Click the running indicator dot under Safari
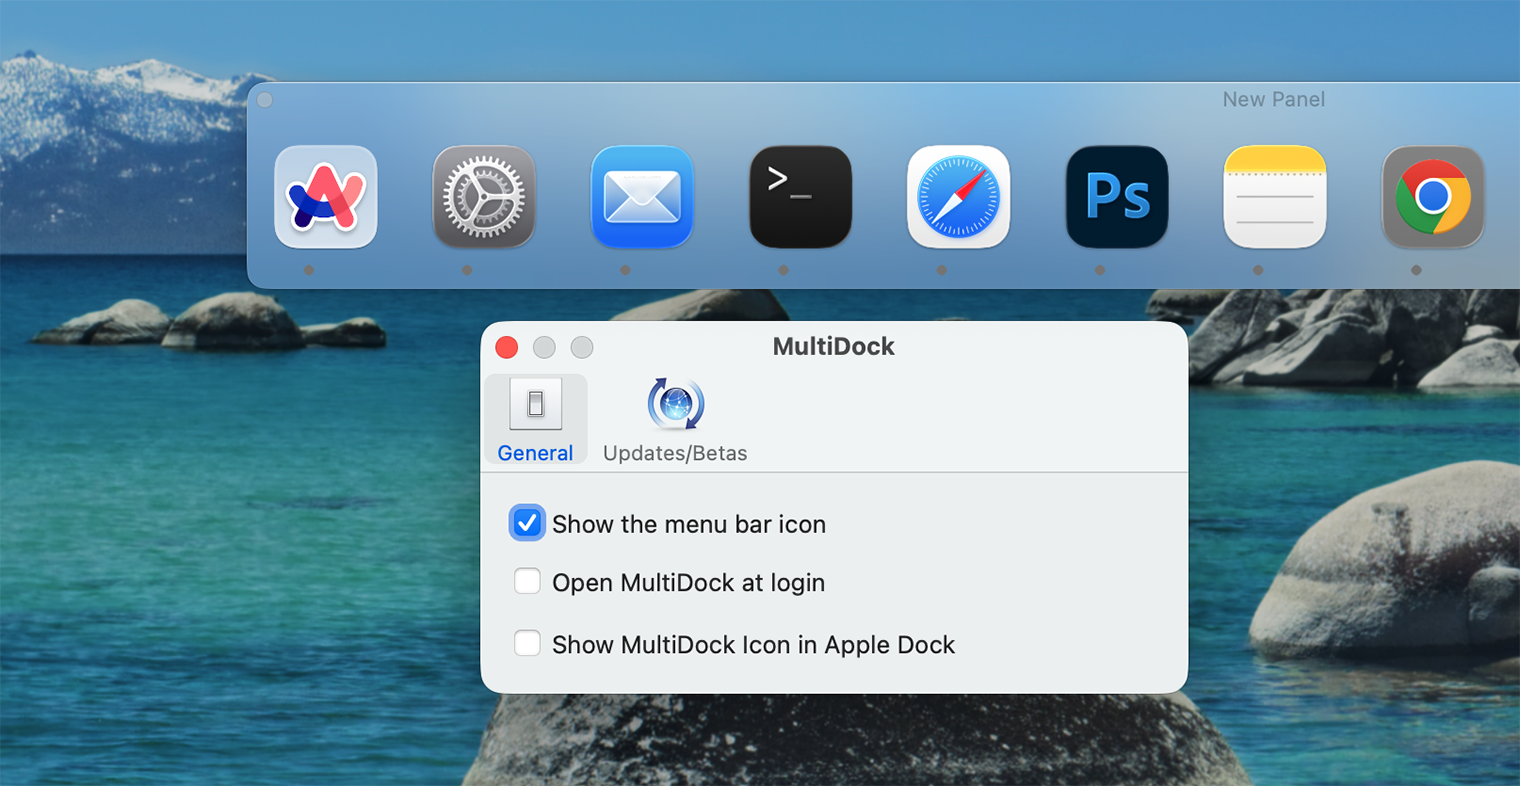Viewport: 1520px width, 786px height. tap(940, 269)
